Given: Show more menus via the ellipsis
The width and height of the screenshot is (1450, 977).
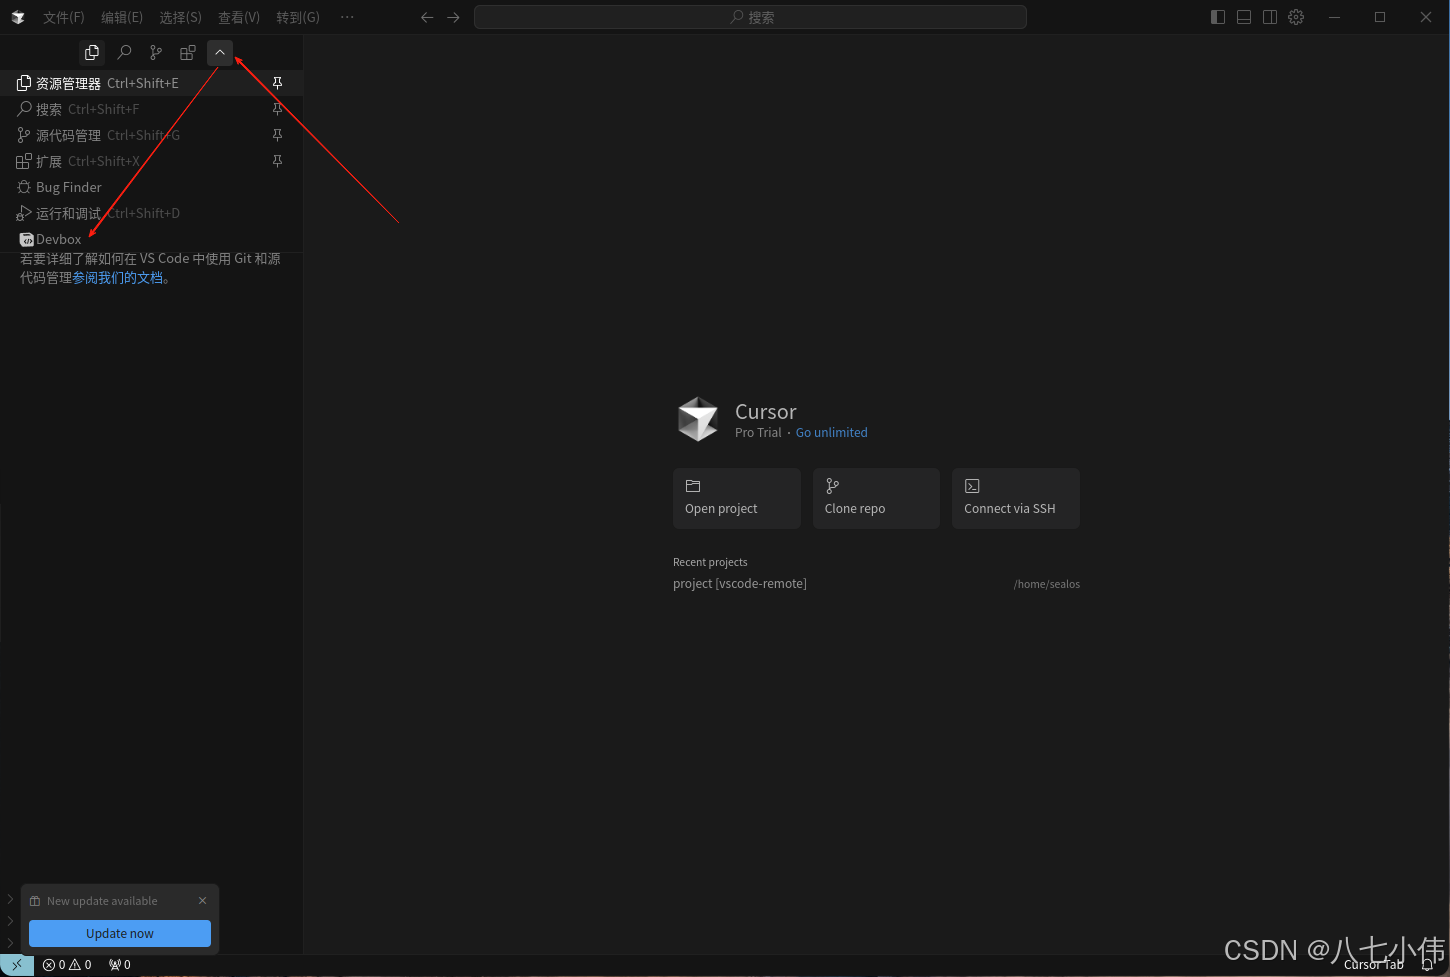Looking at the screenshot, I should (x=347, y=17).
